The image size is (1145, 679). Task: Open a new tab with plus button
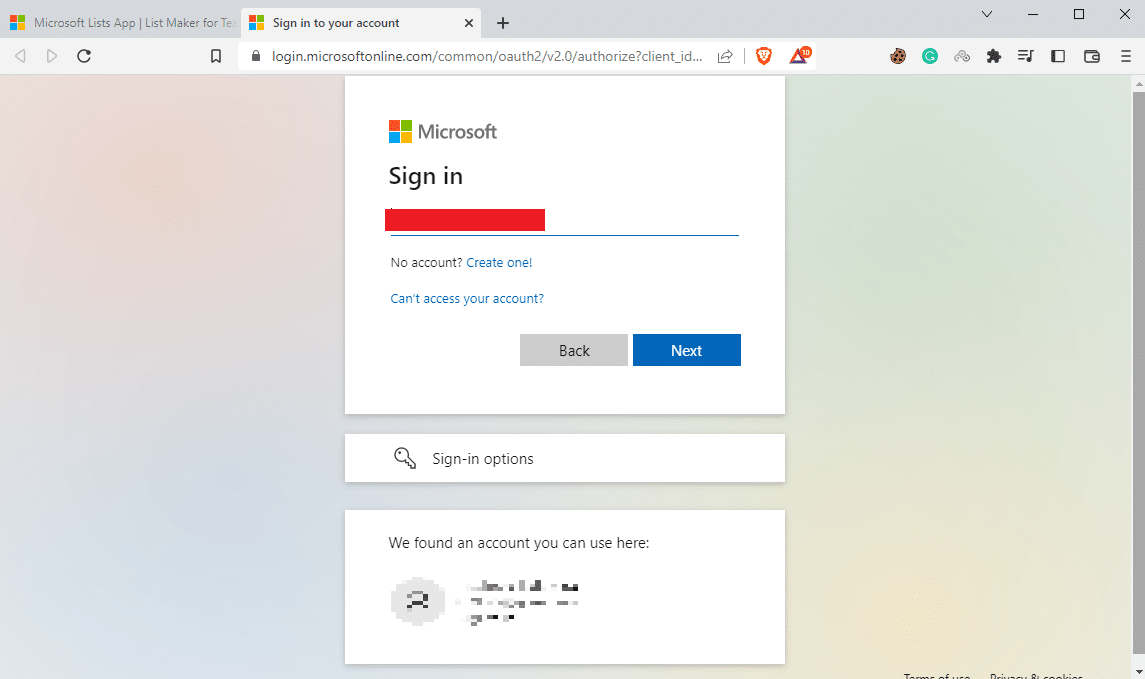(x=502, y=23)
